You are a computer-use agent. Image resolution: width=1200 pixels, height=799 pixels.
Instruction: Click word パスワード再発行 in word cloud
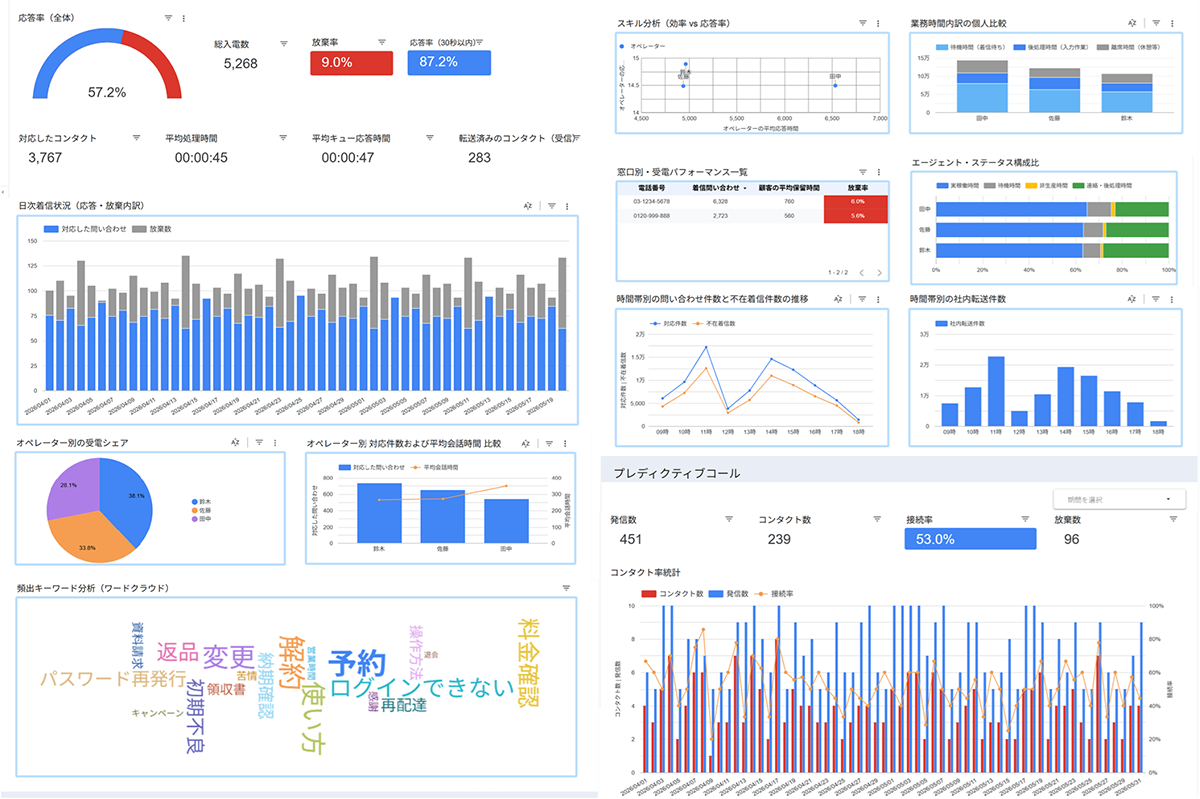[x=113, y=679]
